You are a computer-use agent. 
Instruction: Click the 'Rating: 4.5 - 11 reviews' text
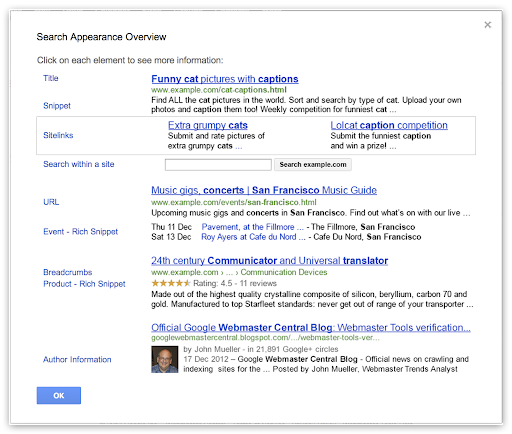pyautogui.click(x=235, y=283)
